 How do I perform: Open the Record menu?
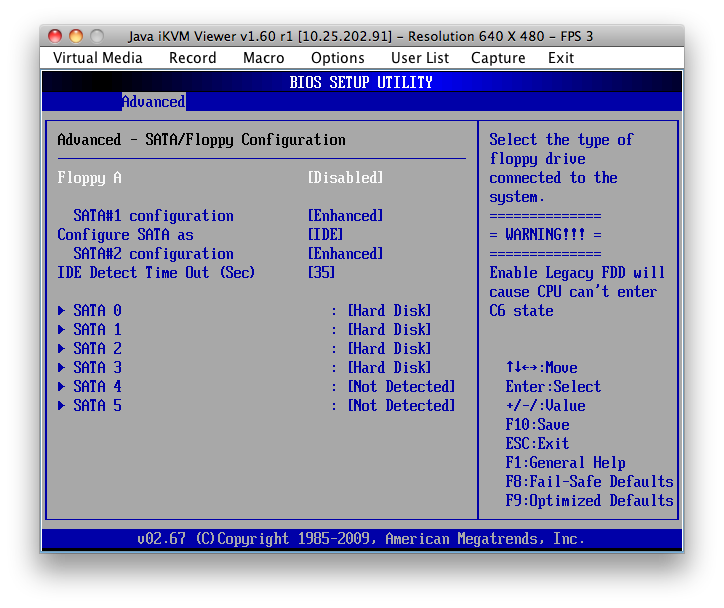coord(192,58)
